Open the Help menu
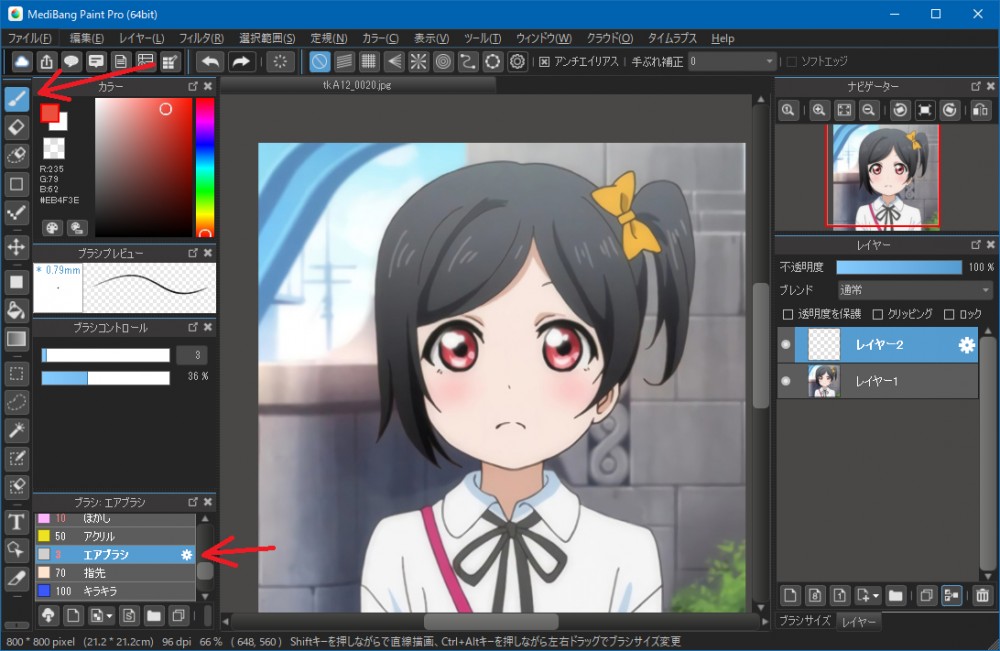This screenshot has height=651, width=1000. 723,38
